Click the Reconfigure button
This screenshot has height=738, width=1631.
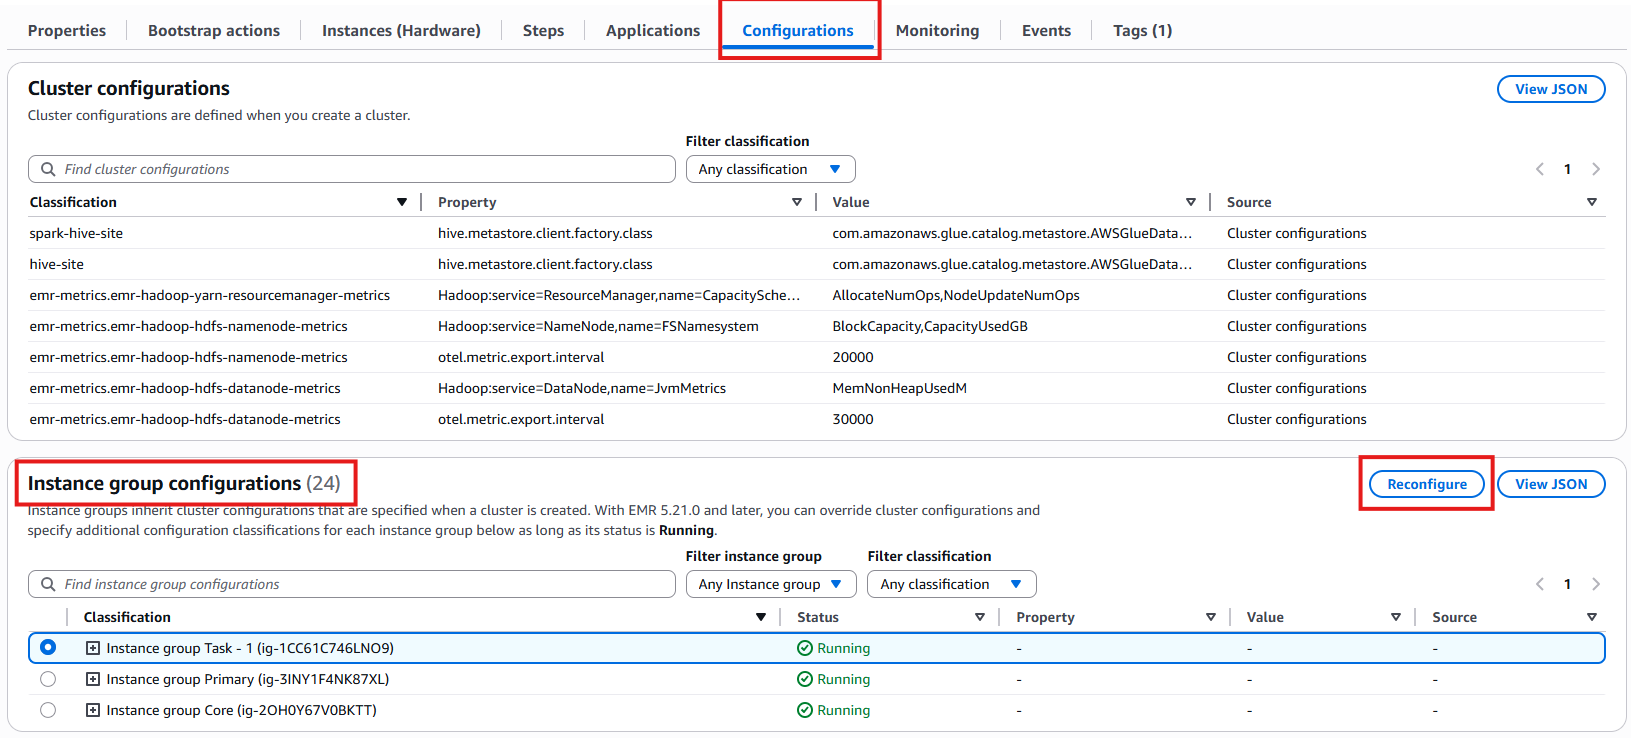[x=1426, y=484]
